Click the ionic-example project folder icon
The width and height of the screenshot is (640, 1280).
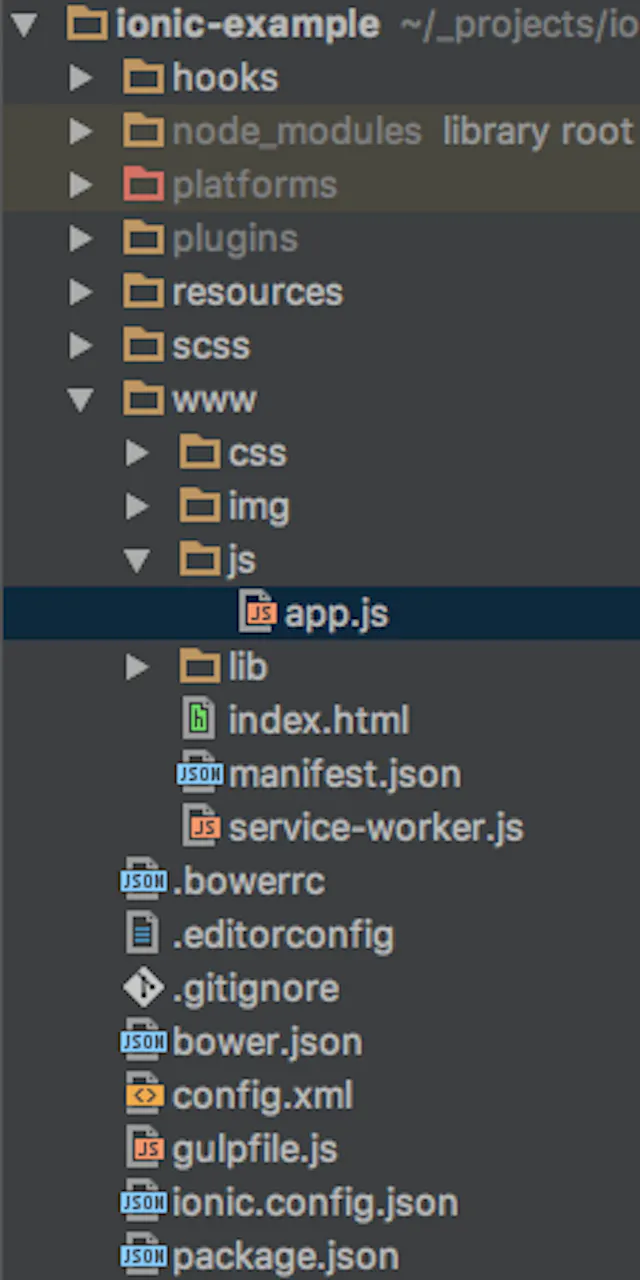[87, 24]
